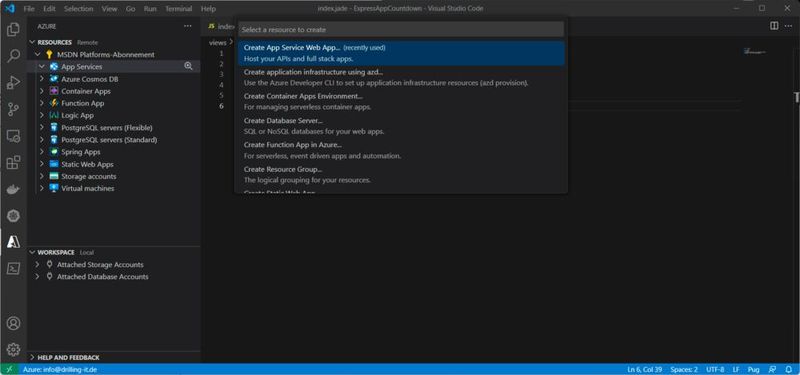Click the editor vertical scrollbar thumb

point(796,97)
